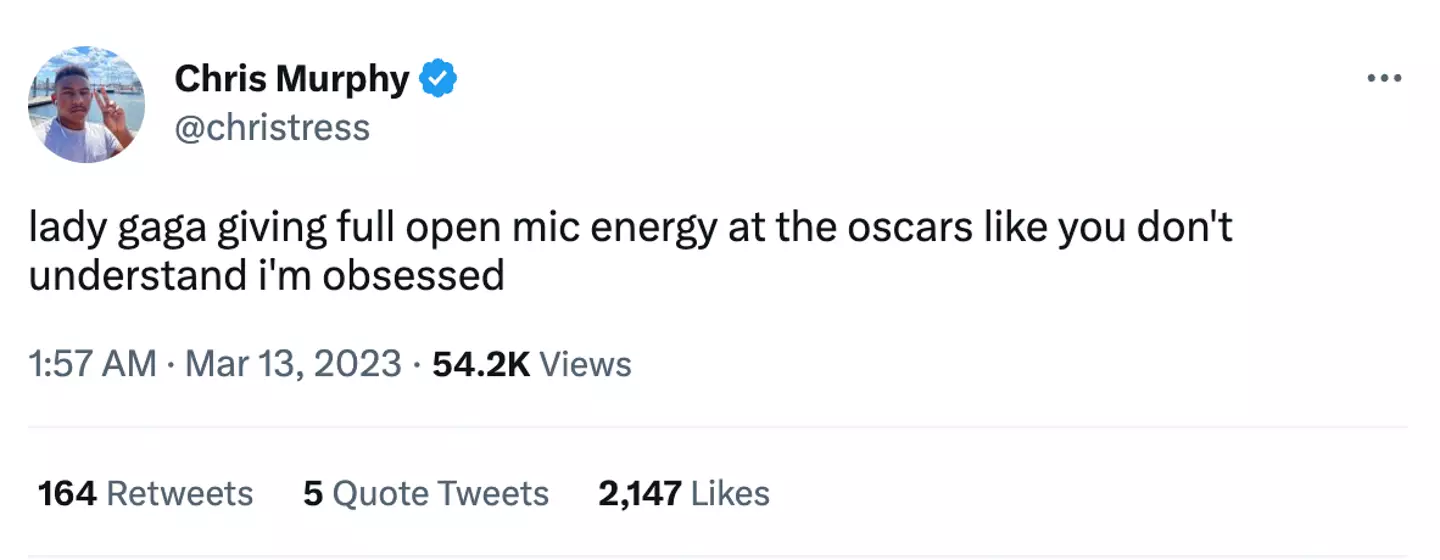The image size is (1440, 560).
Task: Show the 2,147 Likes list
Action: coord(684,493)
